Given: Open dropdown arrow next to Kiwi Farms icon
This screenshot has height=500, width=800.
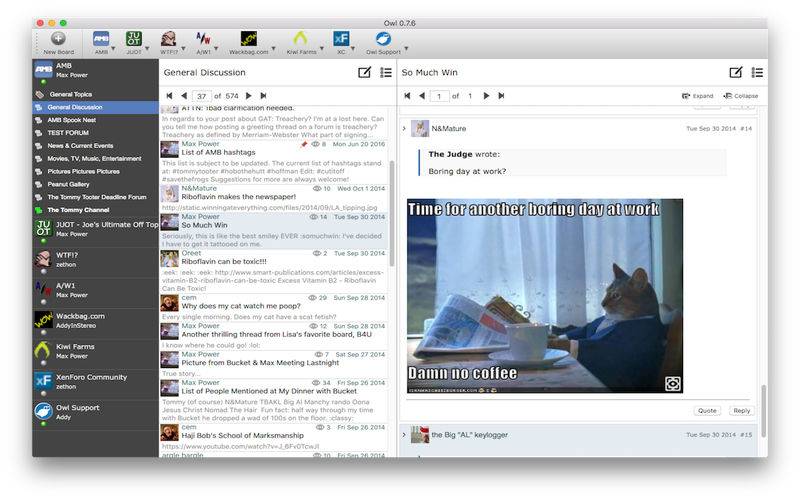Looking at the screenshot, I should pos(321,48).
